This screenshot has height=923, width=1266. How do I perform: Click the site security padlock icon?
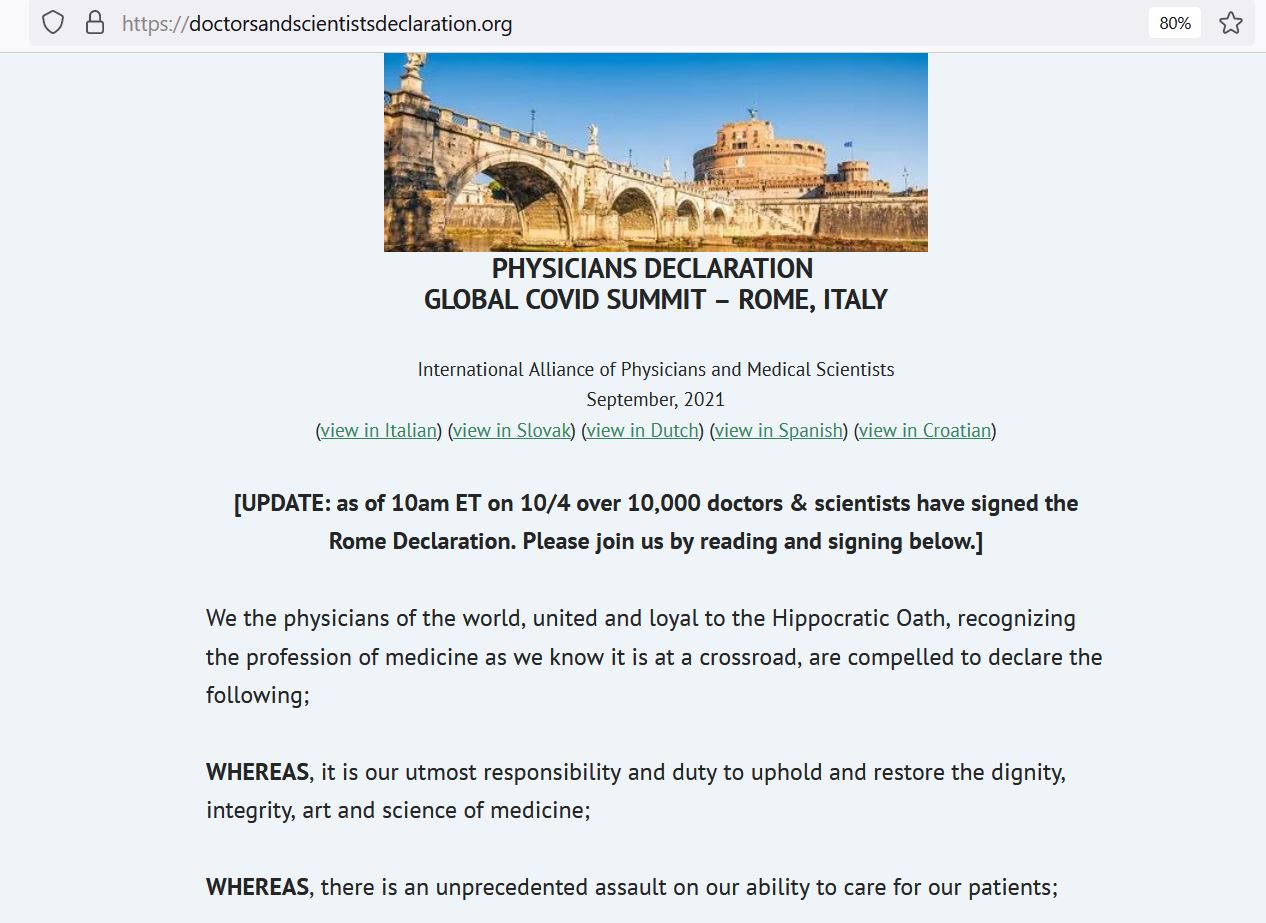point(95,23)
